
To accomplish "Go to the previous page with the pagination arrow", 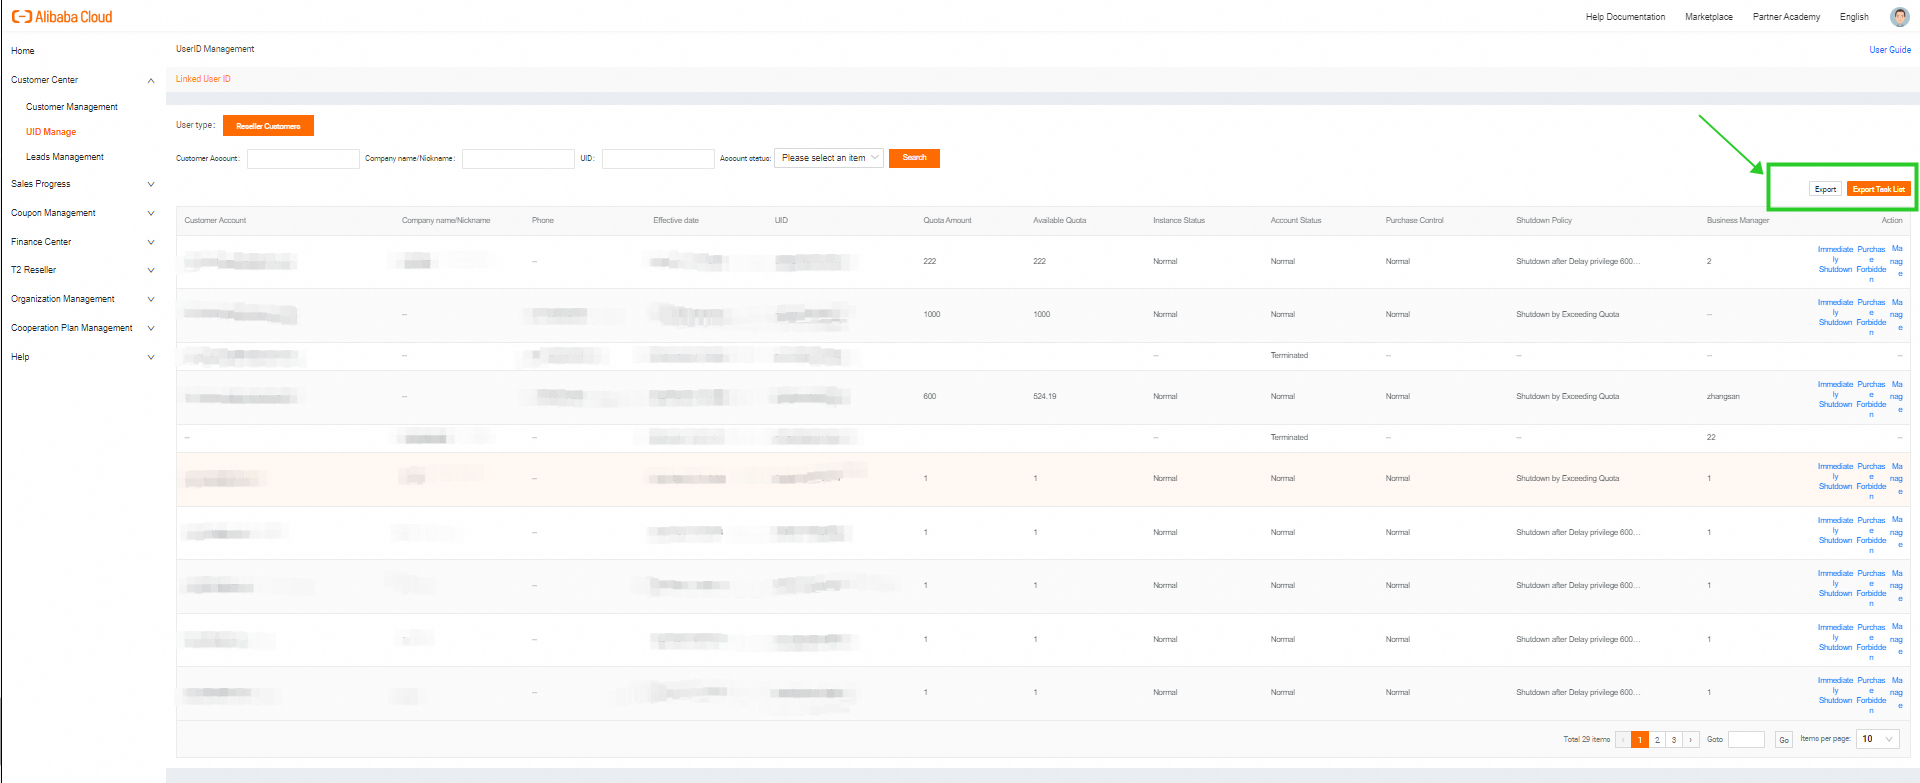I will [1622, 740].
